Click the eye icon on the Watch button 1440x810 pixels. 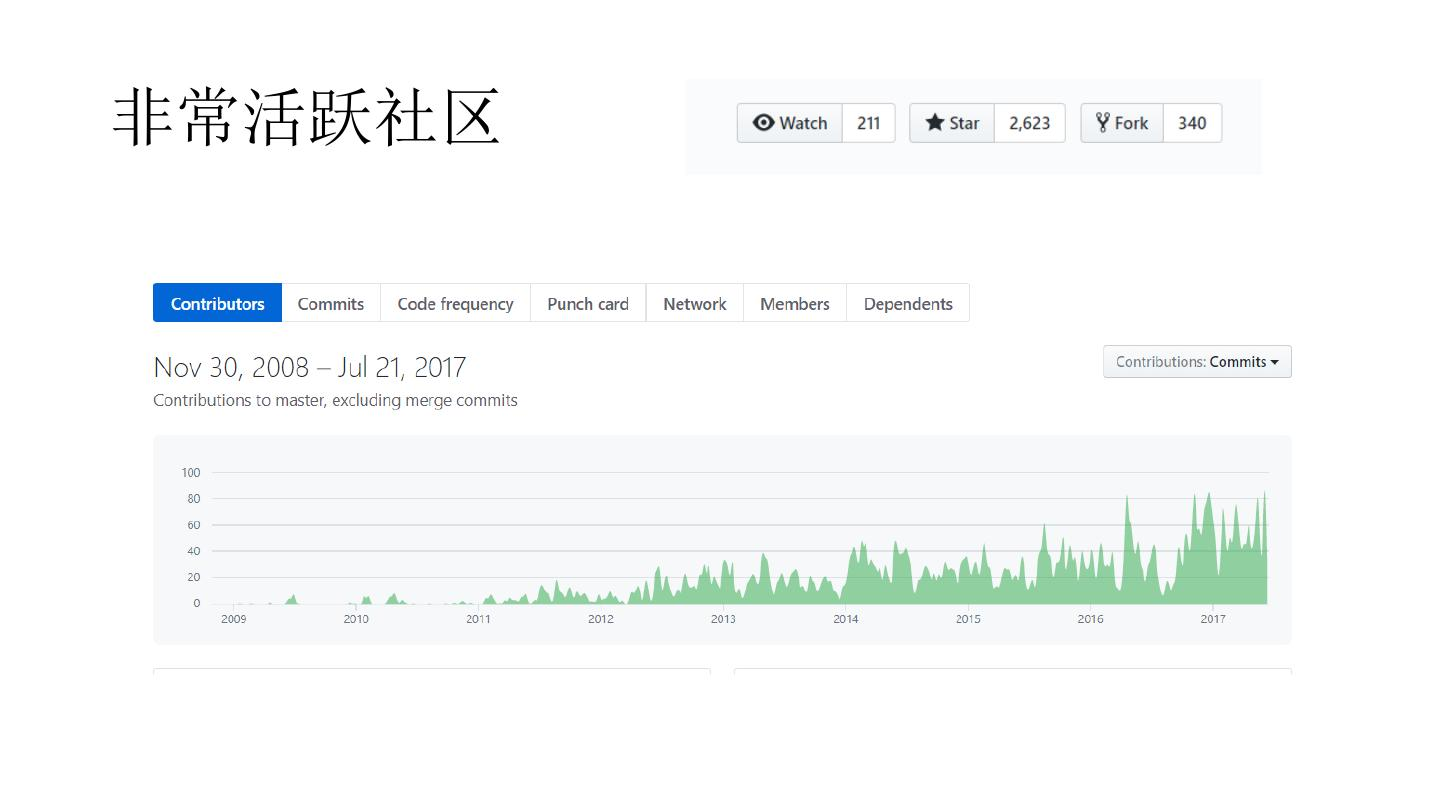coord(766,122)
